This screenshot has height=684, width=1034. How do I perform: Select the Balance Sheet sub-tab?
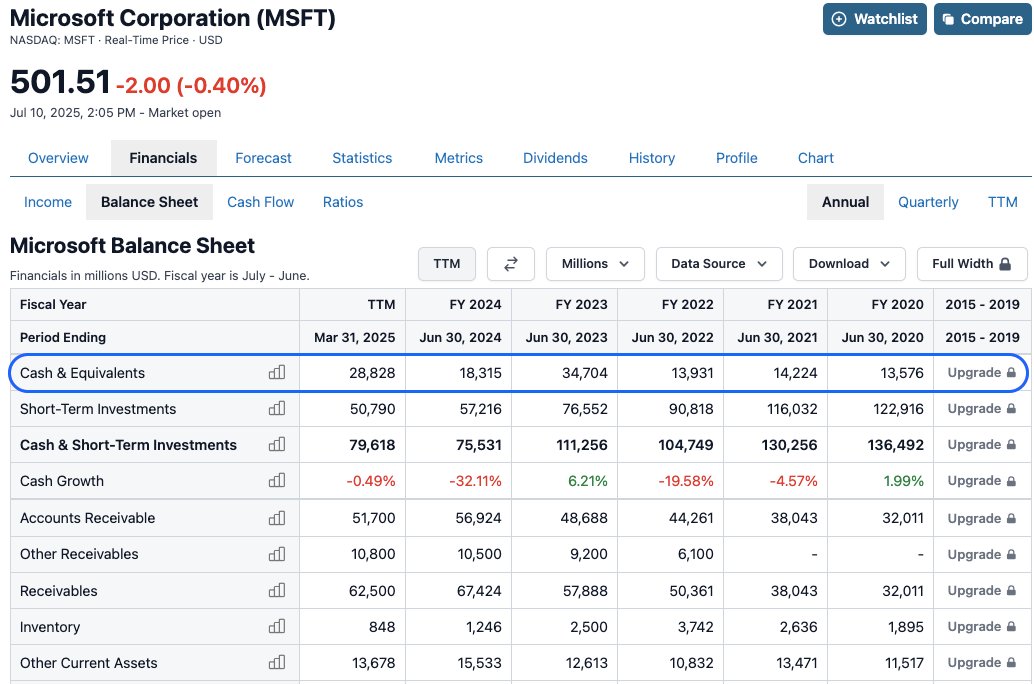click(x=150, y=202)
